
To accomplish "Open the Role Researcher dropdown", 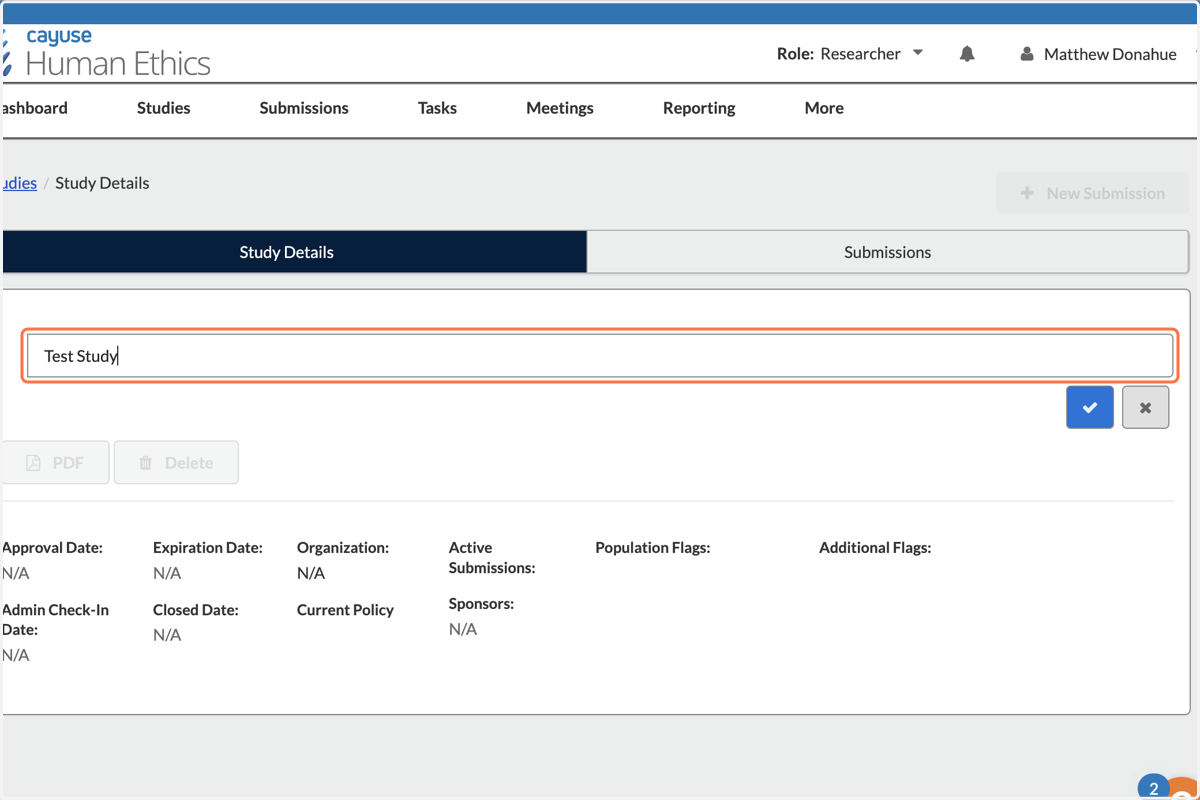I will click(850, 54).
